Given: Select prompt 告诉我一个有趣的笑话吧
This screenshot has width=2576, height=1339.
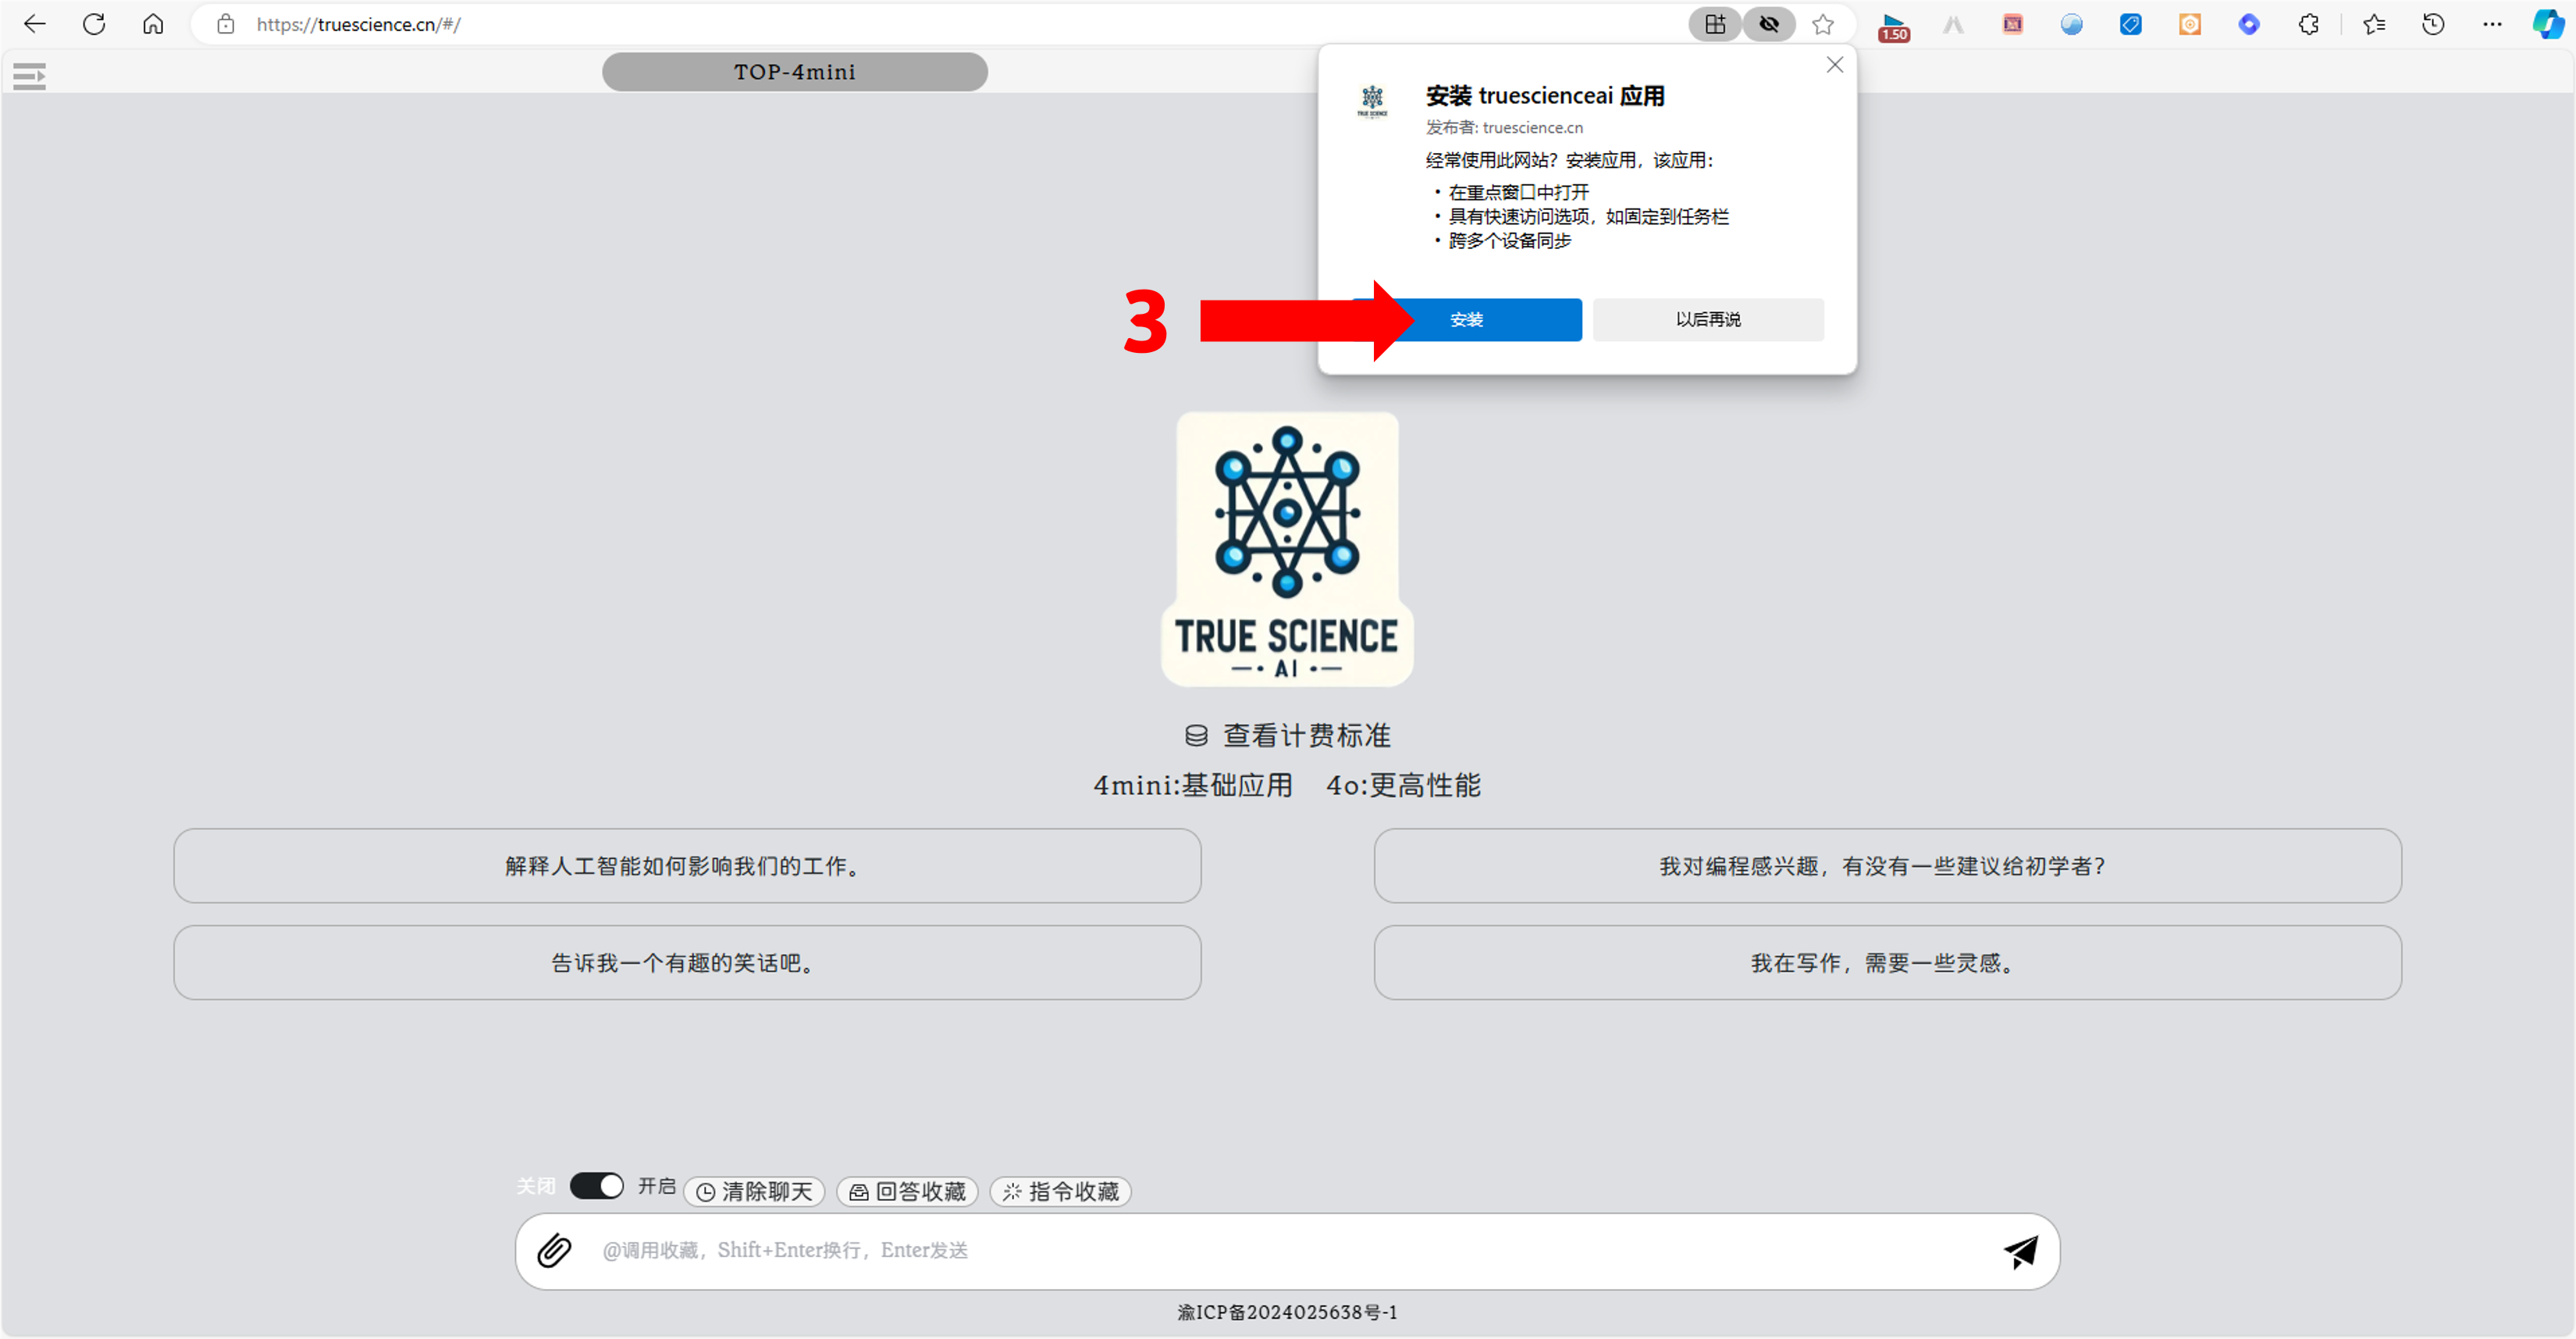Looking at the screenshot, I should (x=687, y=963).
